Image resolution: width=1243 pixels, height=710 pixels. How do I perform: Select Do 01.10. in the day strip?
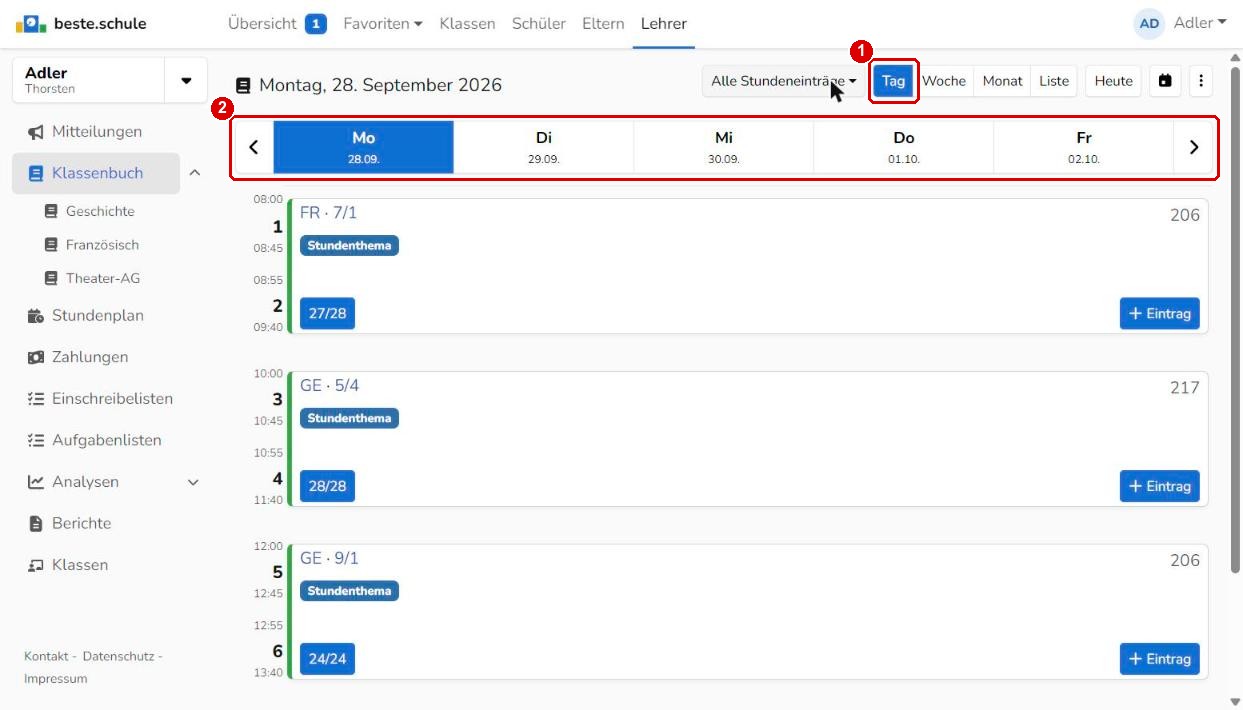[x=904, y=147]
